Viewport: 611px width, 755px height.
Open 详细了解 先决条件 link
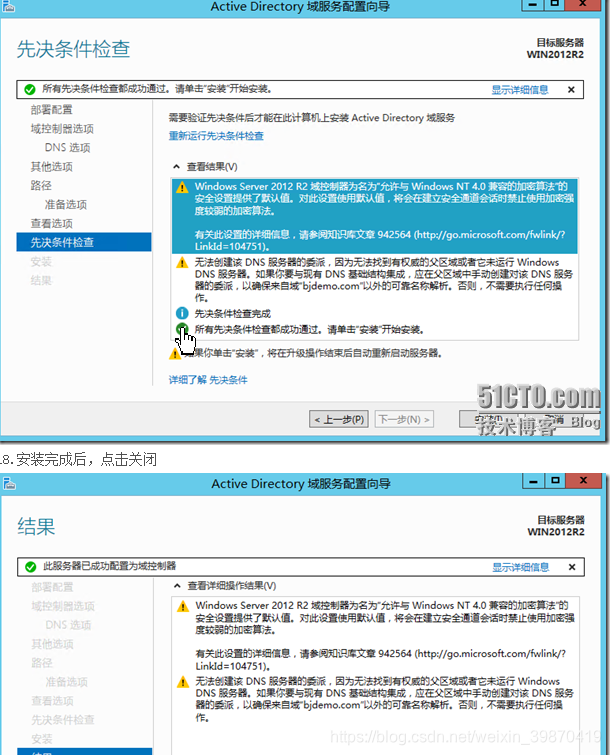pyautogui.click(x=208, y=380)
